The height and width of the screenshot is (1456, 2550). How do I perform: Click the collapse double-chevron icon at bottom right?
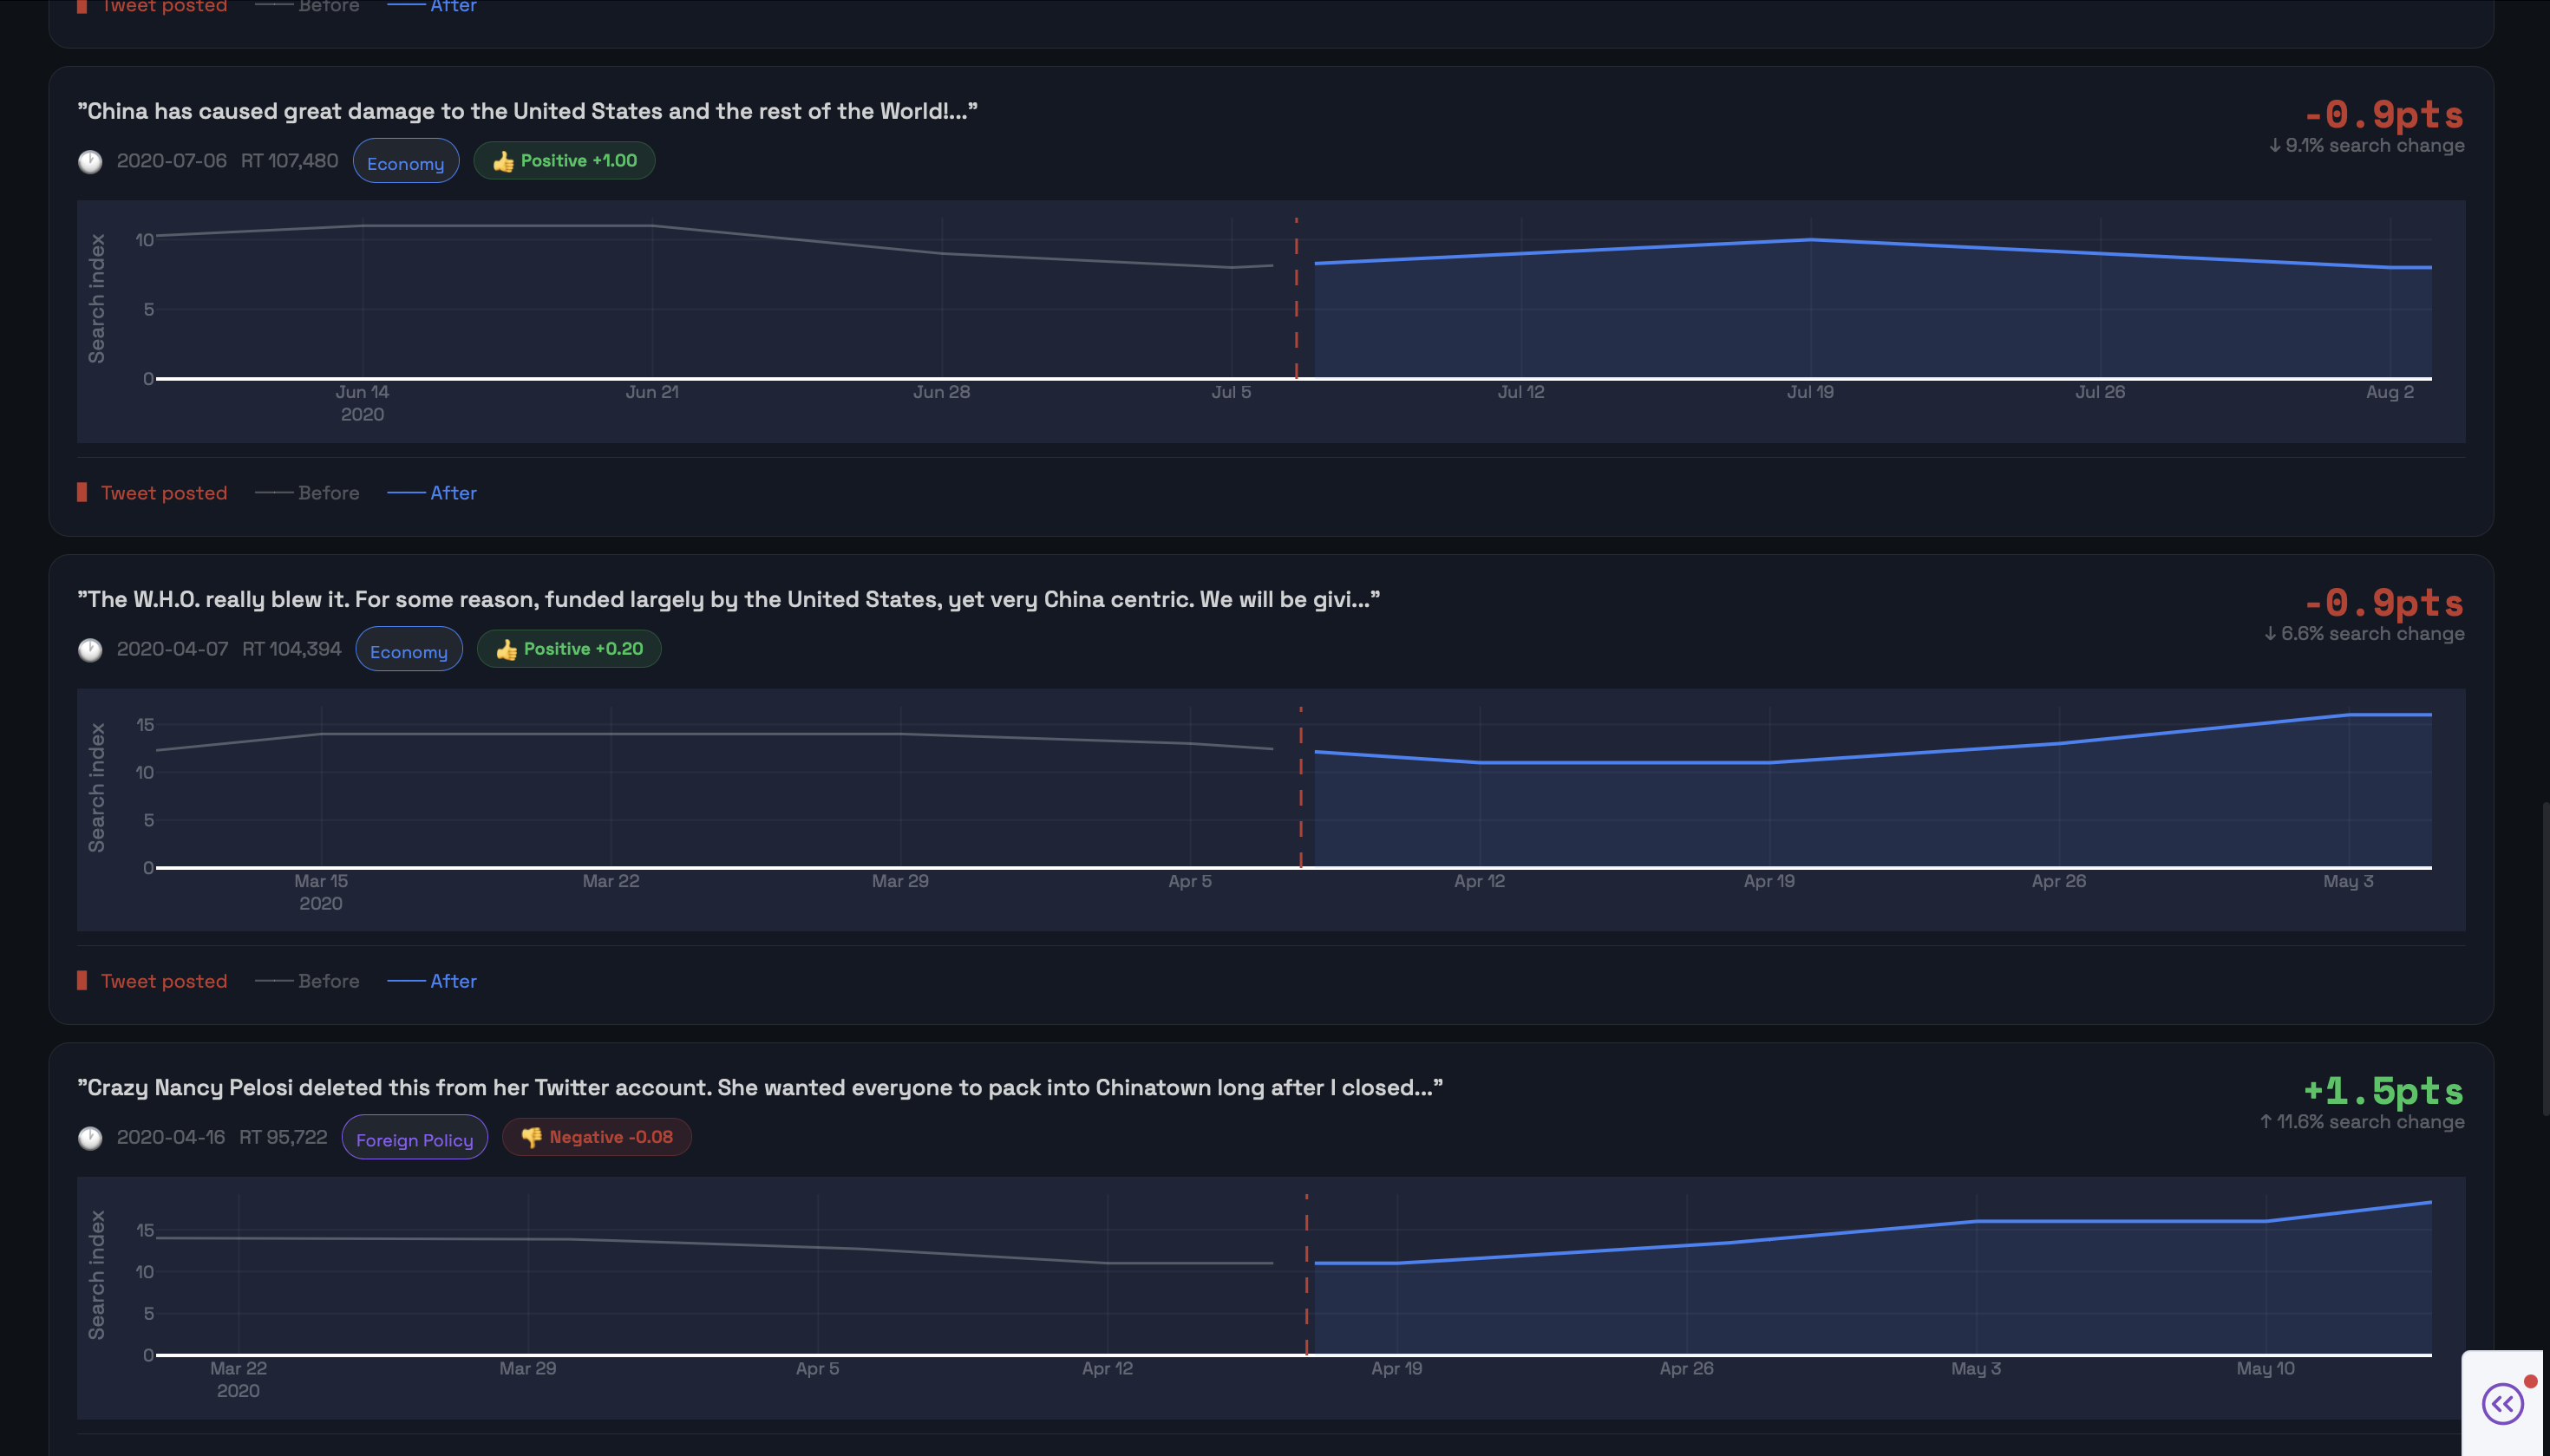(x=2502, y=1403)
